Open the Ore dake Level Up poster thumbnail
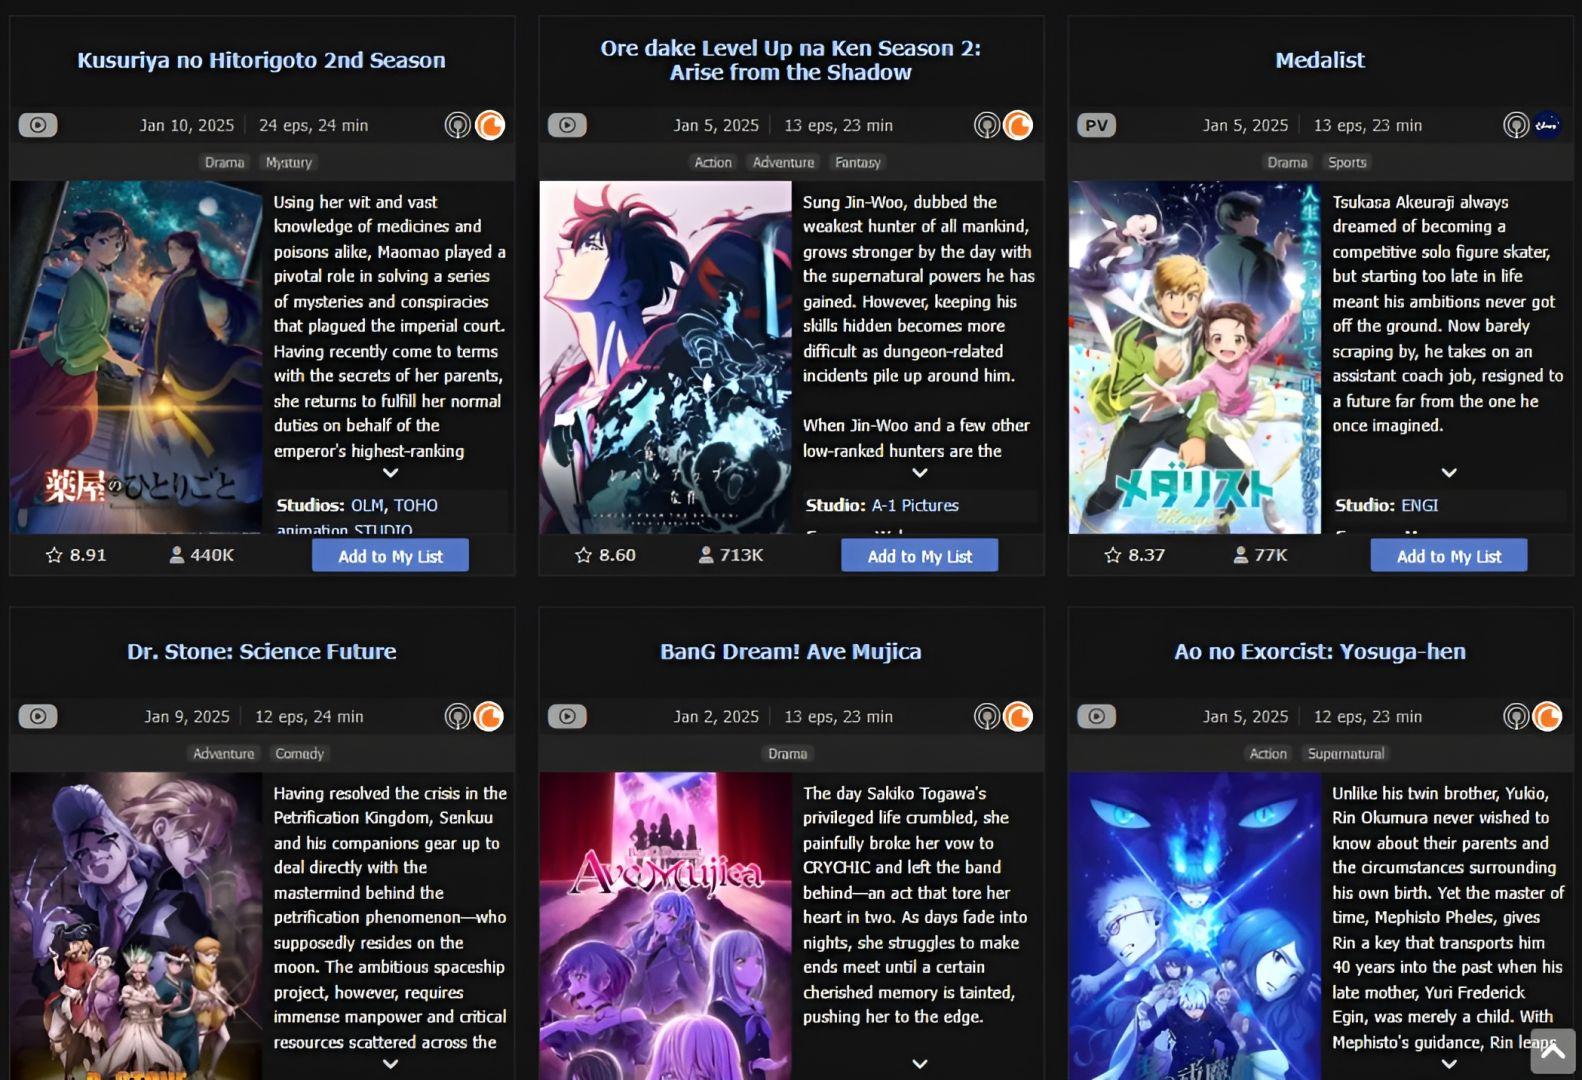Viewport: 1582px width, 1080px height. (666, 357)
